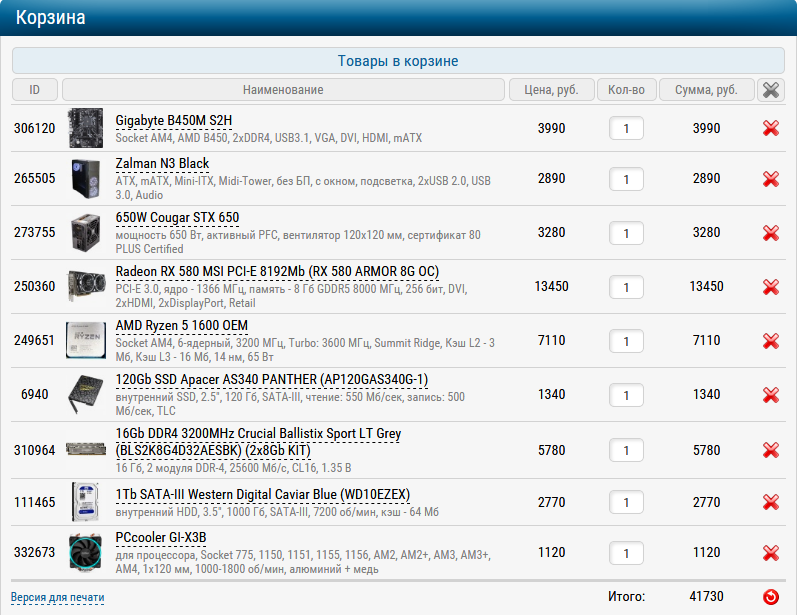Click the gray clear-all X header icon
This screenshot has width=799, height=615.
(x=770, y=90)
